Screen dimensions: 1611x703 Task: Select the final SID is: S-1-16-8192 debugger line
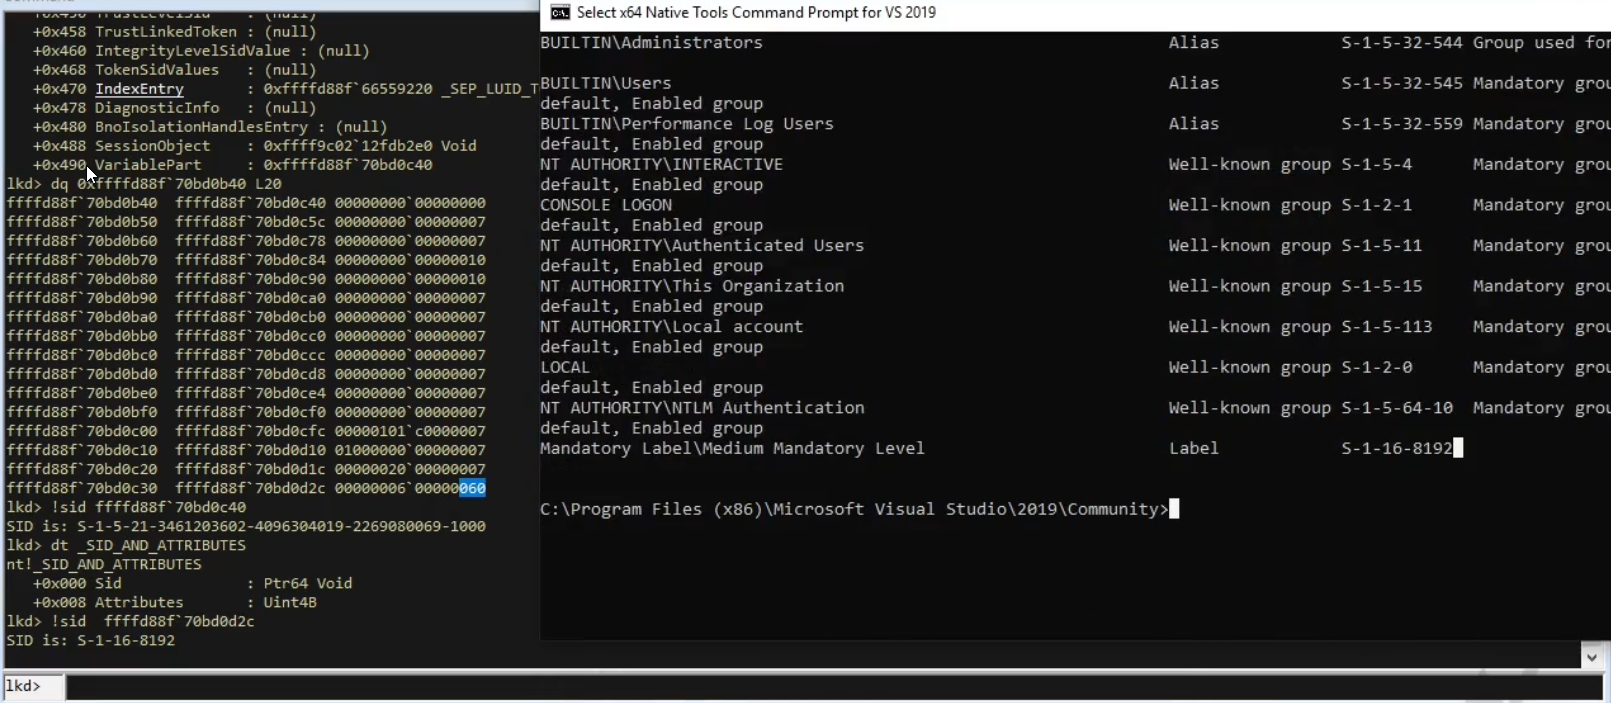91,640
